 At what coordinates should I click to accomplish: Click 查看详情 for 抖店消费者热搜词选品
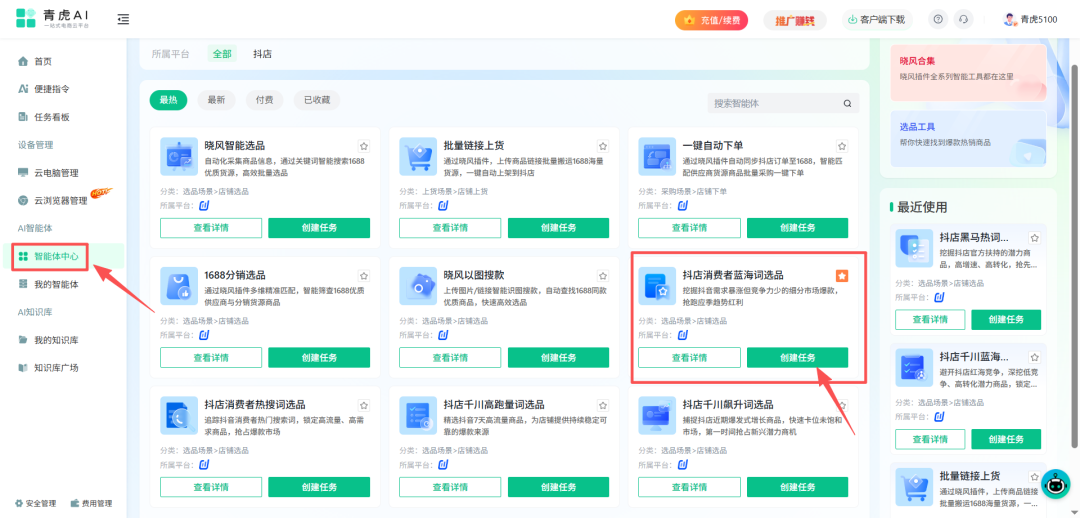click(x=211, y=486)
